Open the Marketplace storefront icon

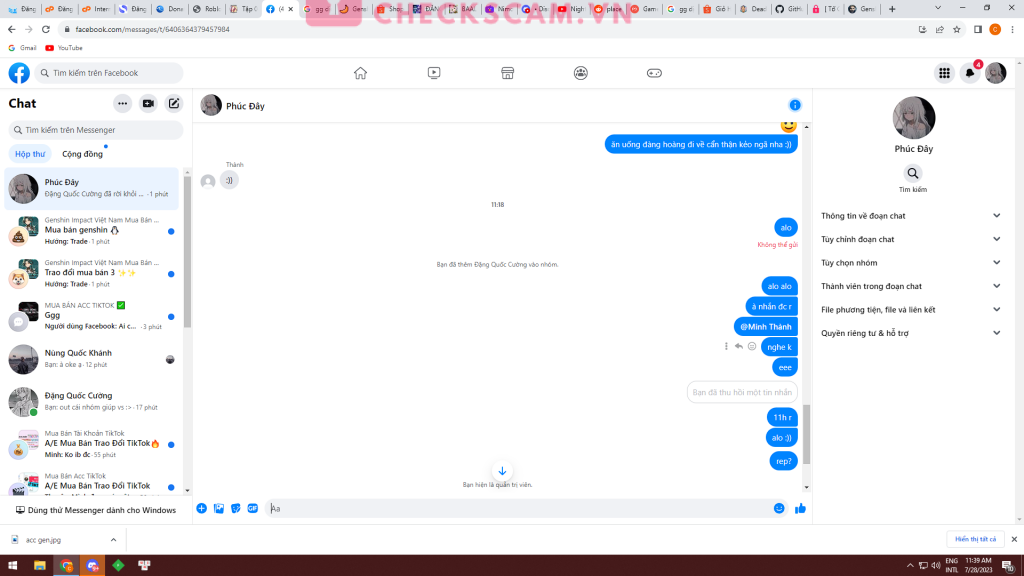(x=507, y=73)
